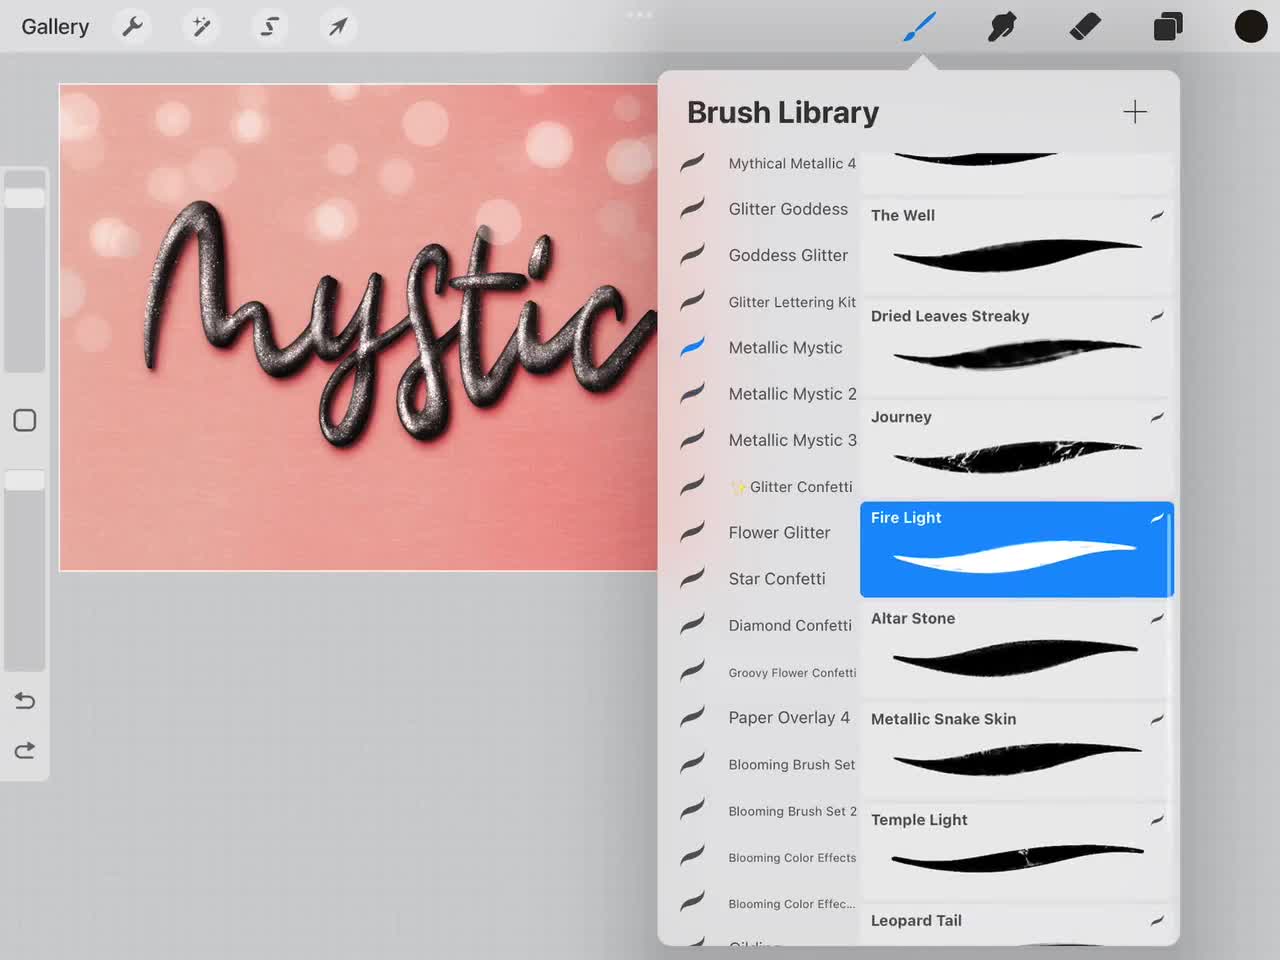Viewport: 1280px width, 960px height.
Task: Add a new brush with plus button
Action: click(x=1134, y=112)
